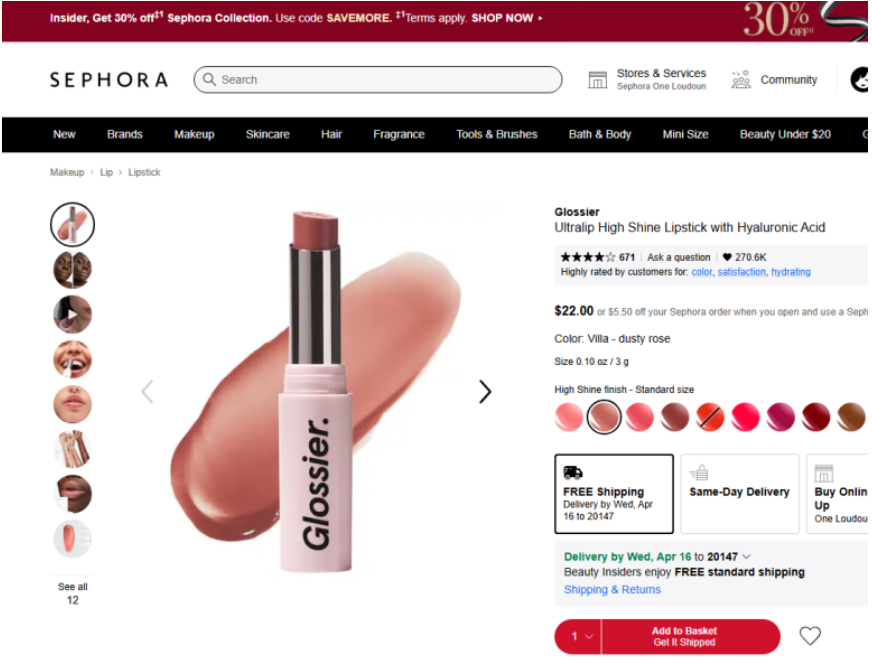Open the quantity dropdown showing 1

pyautogui.click(x=578, y=636)
